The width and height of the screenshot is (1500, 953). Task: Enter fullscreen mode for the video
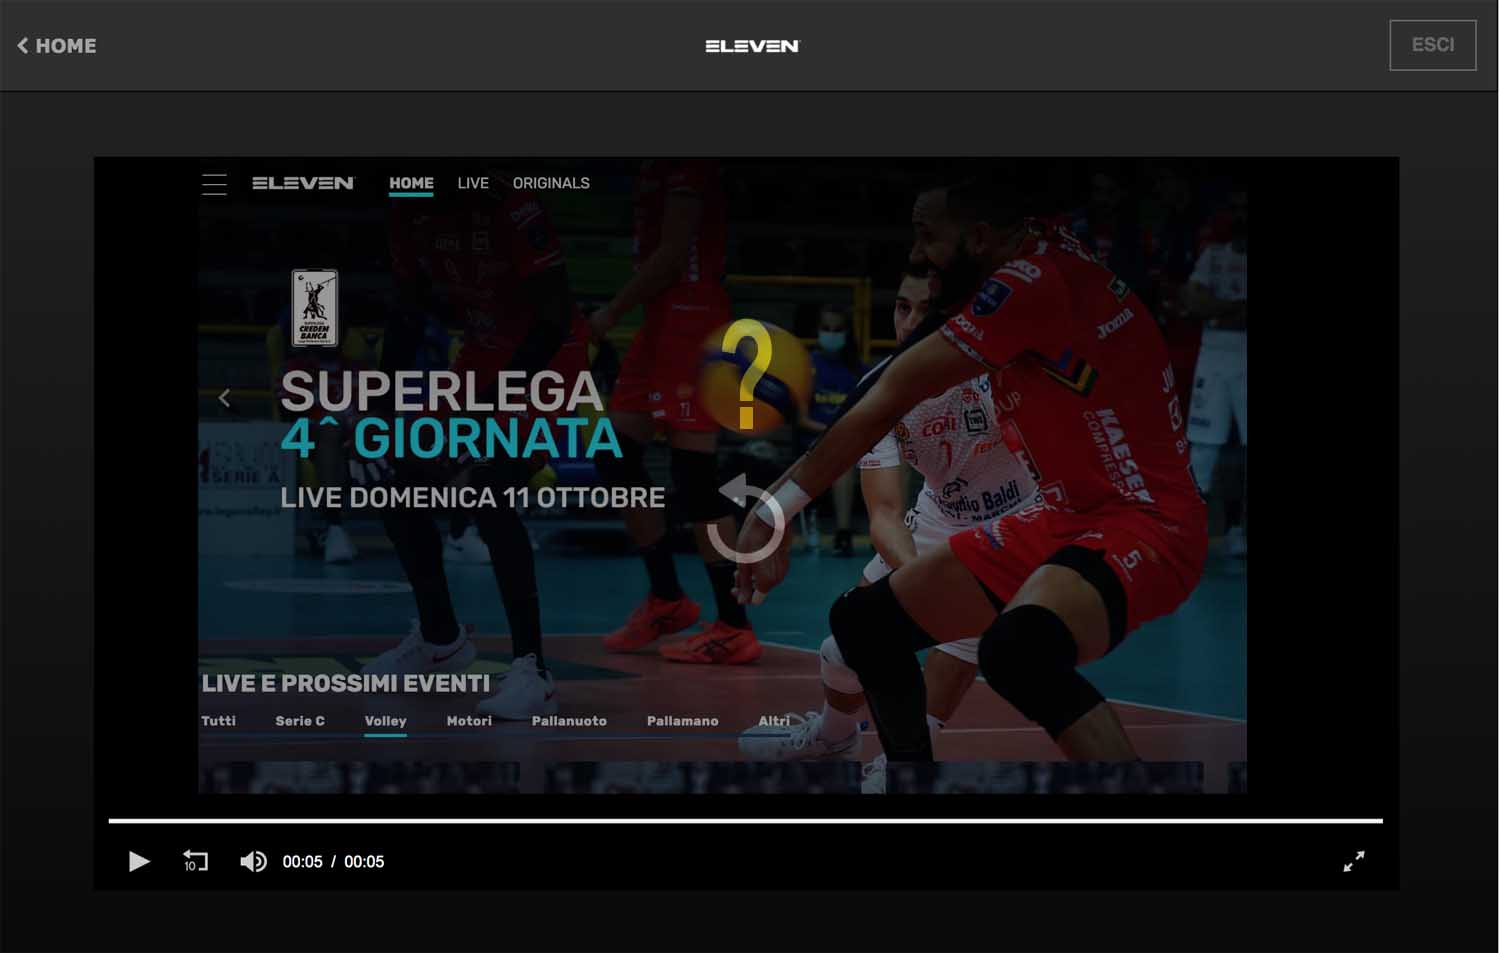pos(1353,861)
